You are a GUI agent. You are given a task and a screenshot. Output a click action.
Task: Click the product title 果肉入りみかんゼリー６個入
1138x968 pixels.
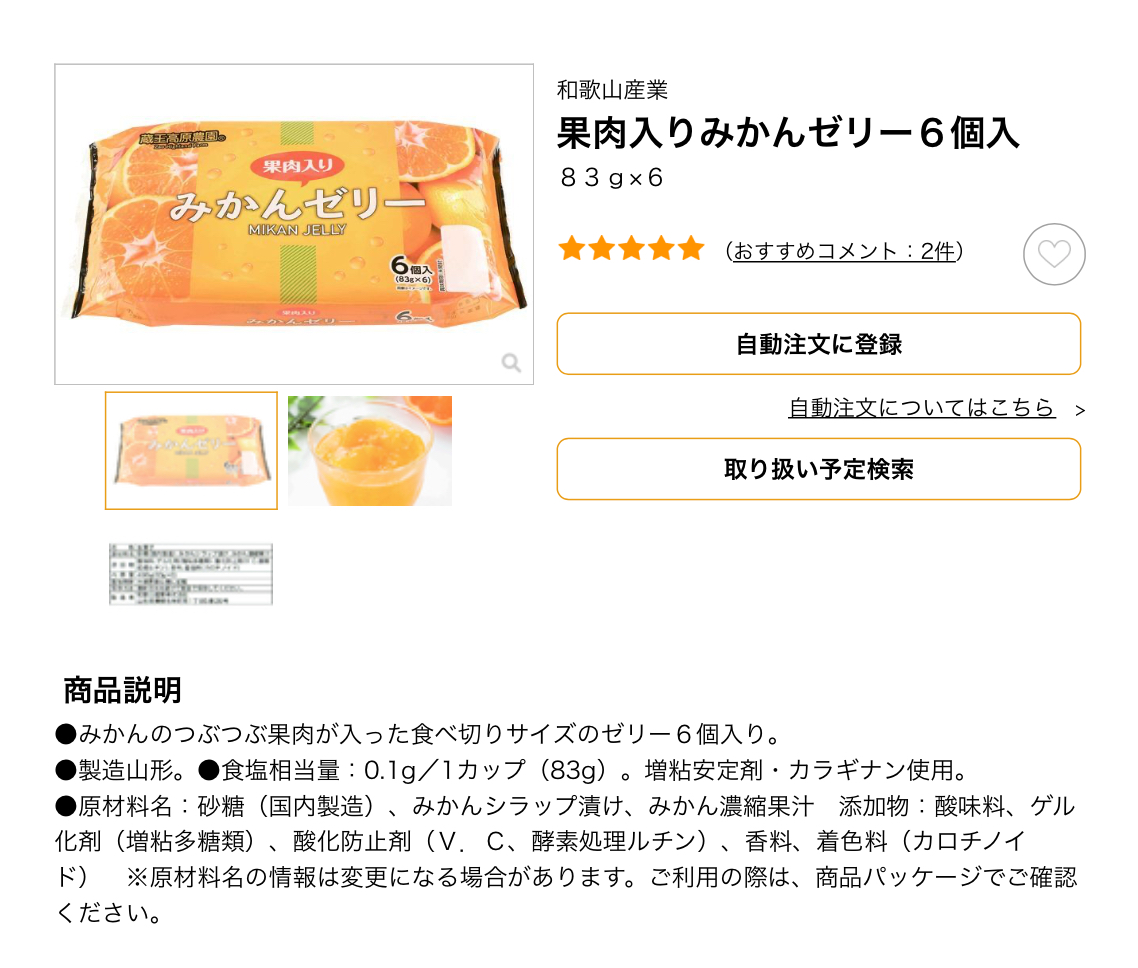[x=788, y=133]
